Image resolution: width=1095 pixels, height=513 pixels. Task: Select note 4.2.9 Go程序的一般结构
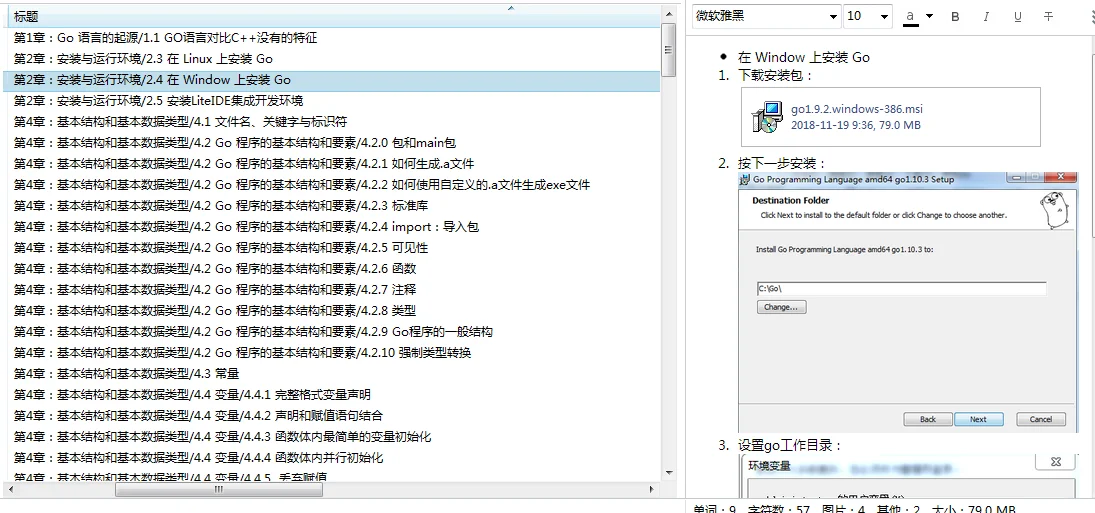click(333, 332)
